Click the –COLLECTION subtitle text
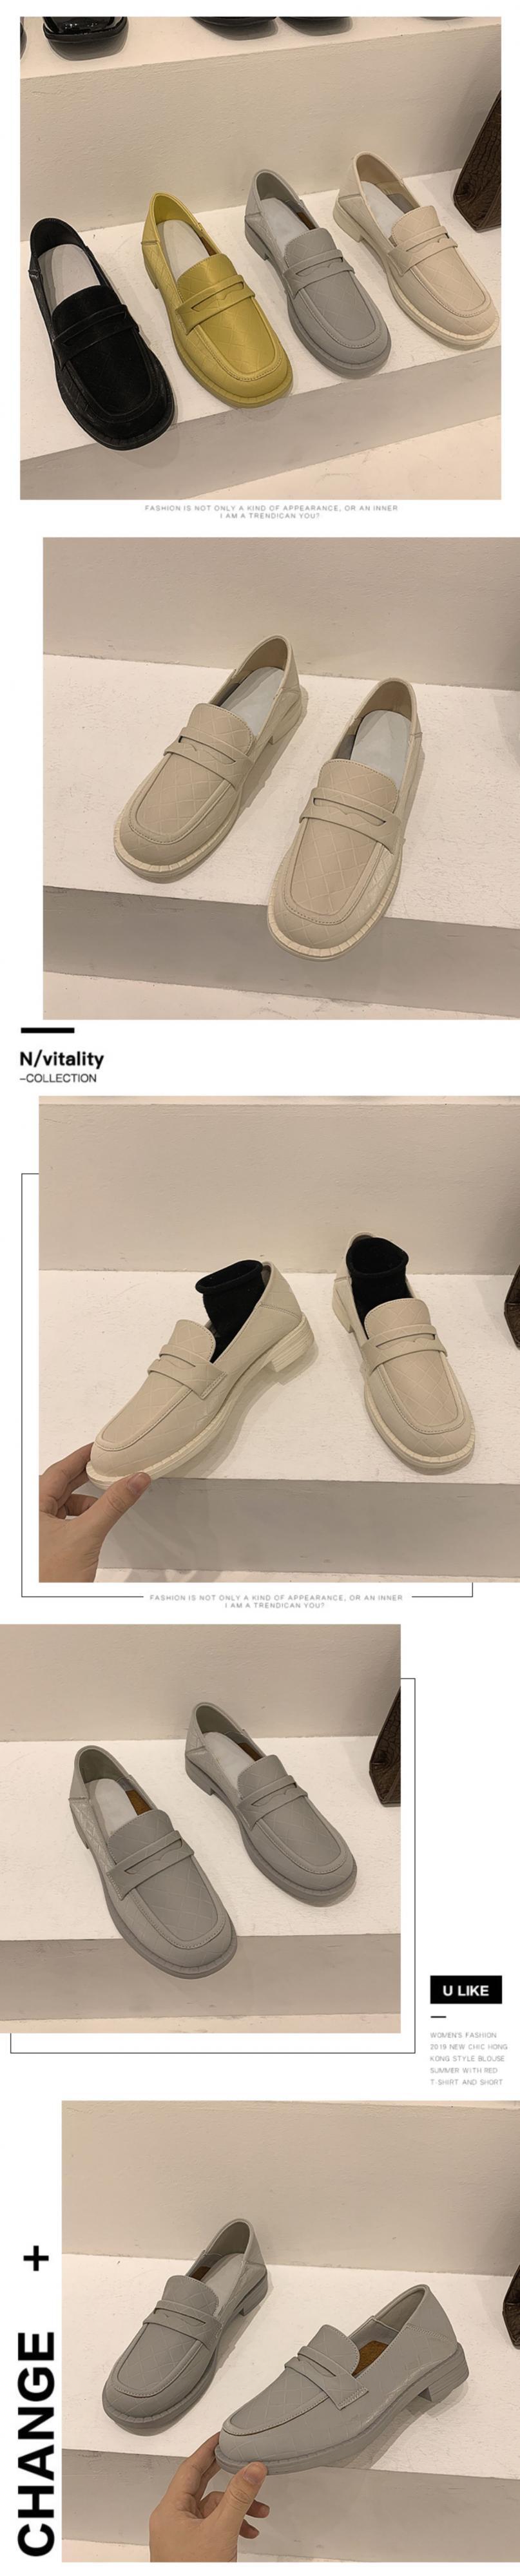The image size is (520, 2576). 59,1078
